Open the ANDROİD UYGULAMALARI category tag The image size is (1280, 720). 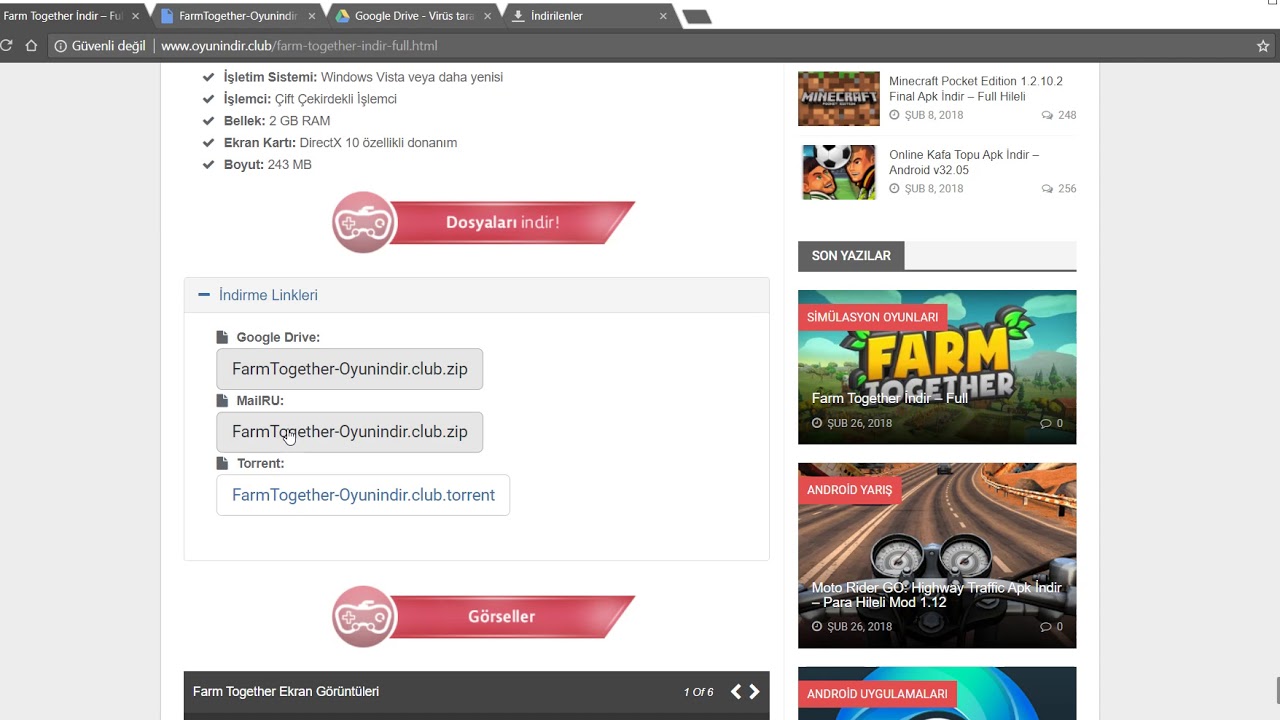click(x=877, y=694)
